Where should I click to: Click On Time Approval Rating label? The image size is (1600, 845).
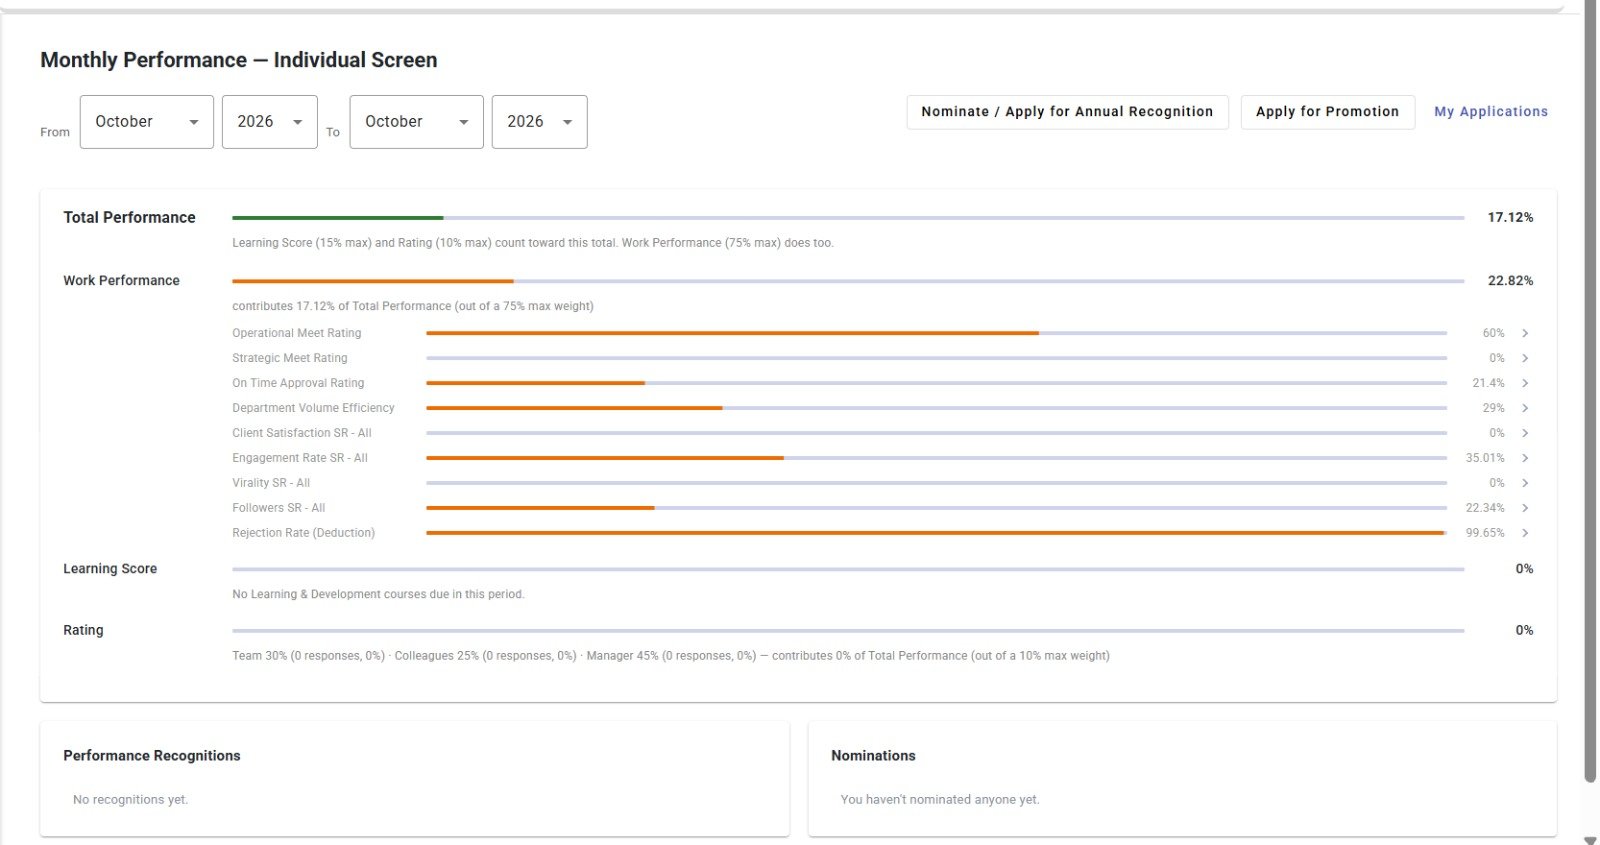coord(298,383)
